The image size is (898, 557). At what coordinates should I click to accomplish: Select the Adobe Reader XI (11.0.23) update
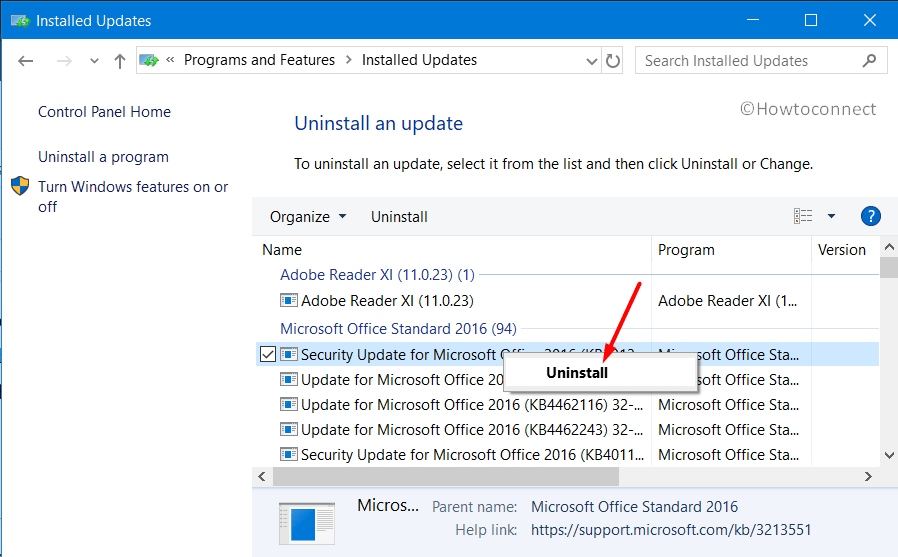click(x=387, y=301)
